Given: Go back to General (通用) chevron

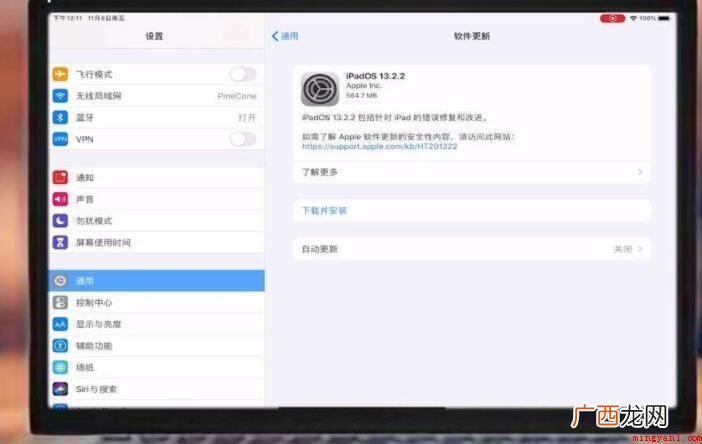Looking at the screenshot, I should pos(275,36).
